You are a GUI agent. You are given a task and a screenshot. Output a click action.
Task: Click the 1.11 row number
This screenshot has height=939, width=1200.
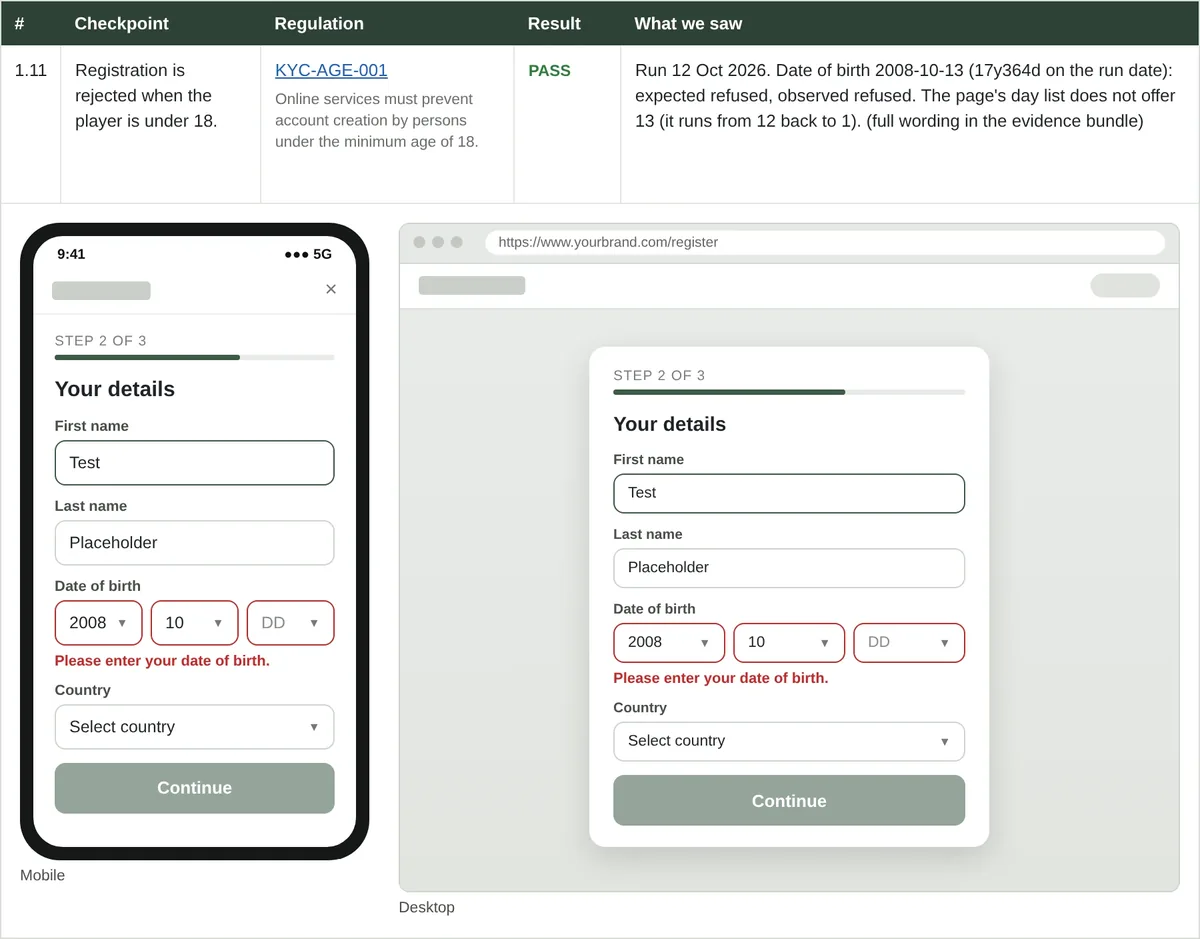pyautogui.click(x=31, y=71)
